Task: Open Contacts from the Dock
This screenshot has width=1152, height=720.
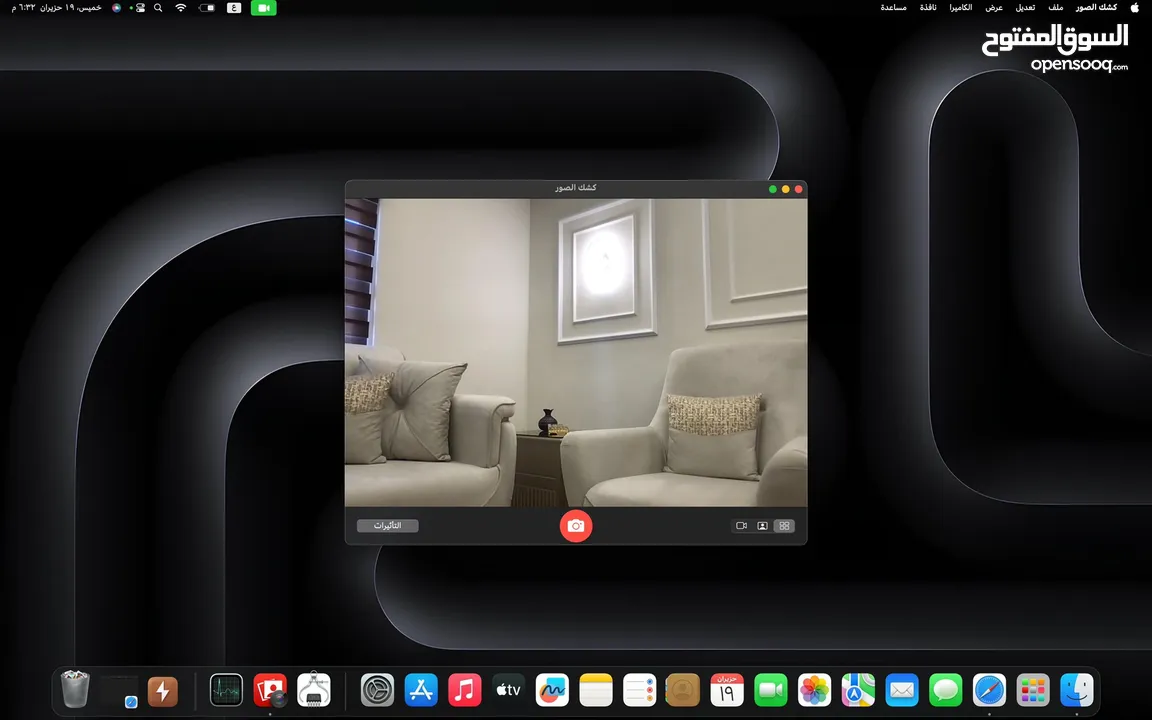Action: (x=683, y=690)
